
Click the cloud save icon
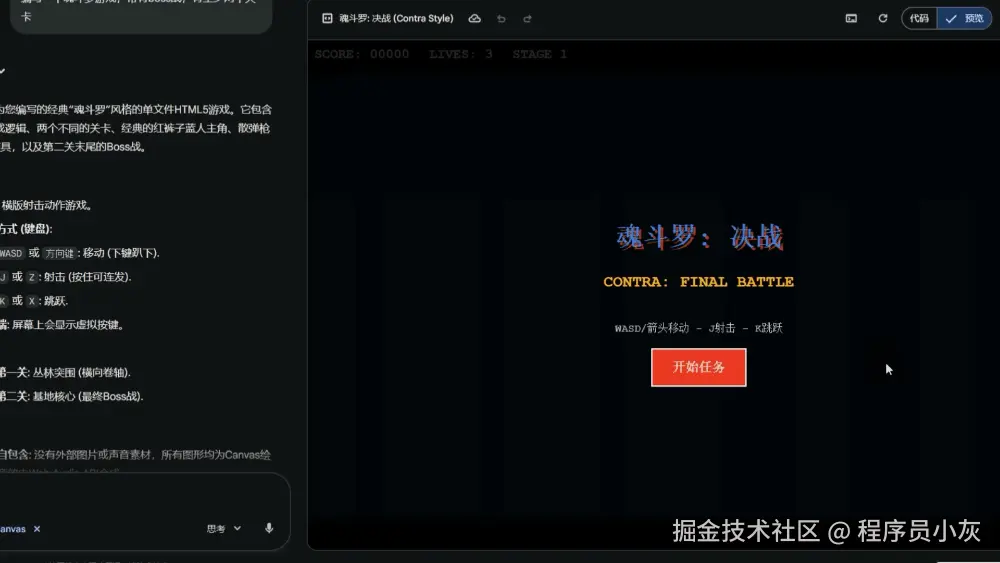tap(474, 18)
